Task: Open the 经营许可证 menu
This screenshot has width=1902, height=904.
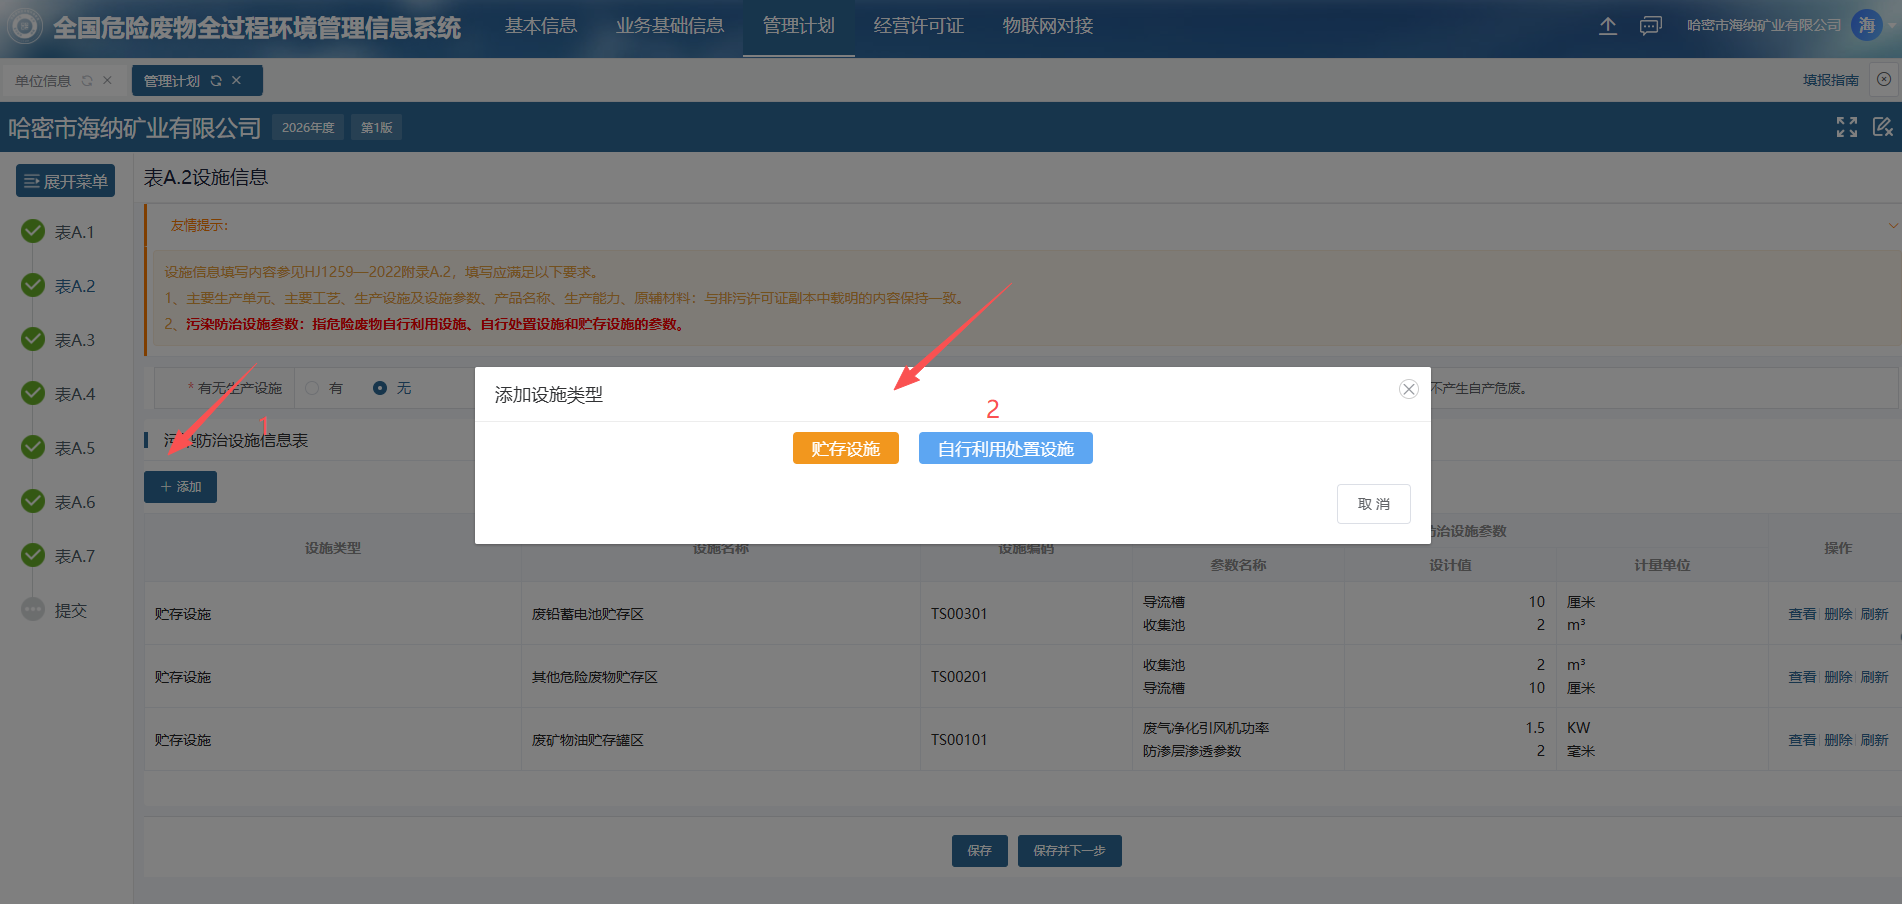Action: (918, 26)
